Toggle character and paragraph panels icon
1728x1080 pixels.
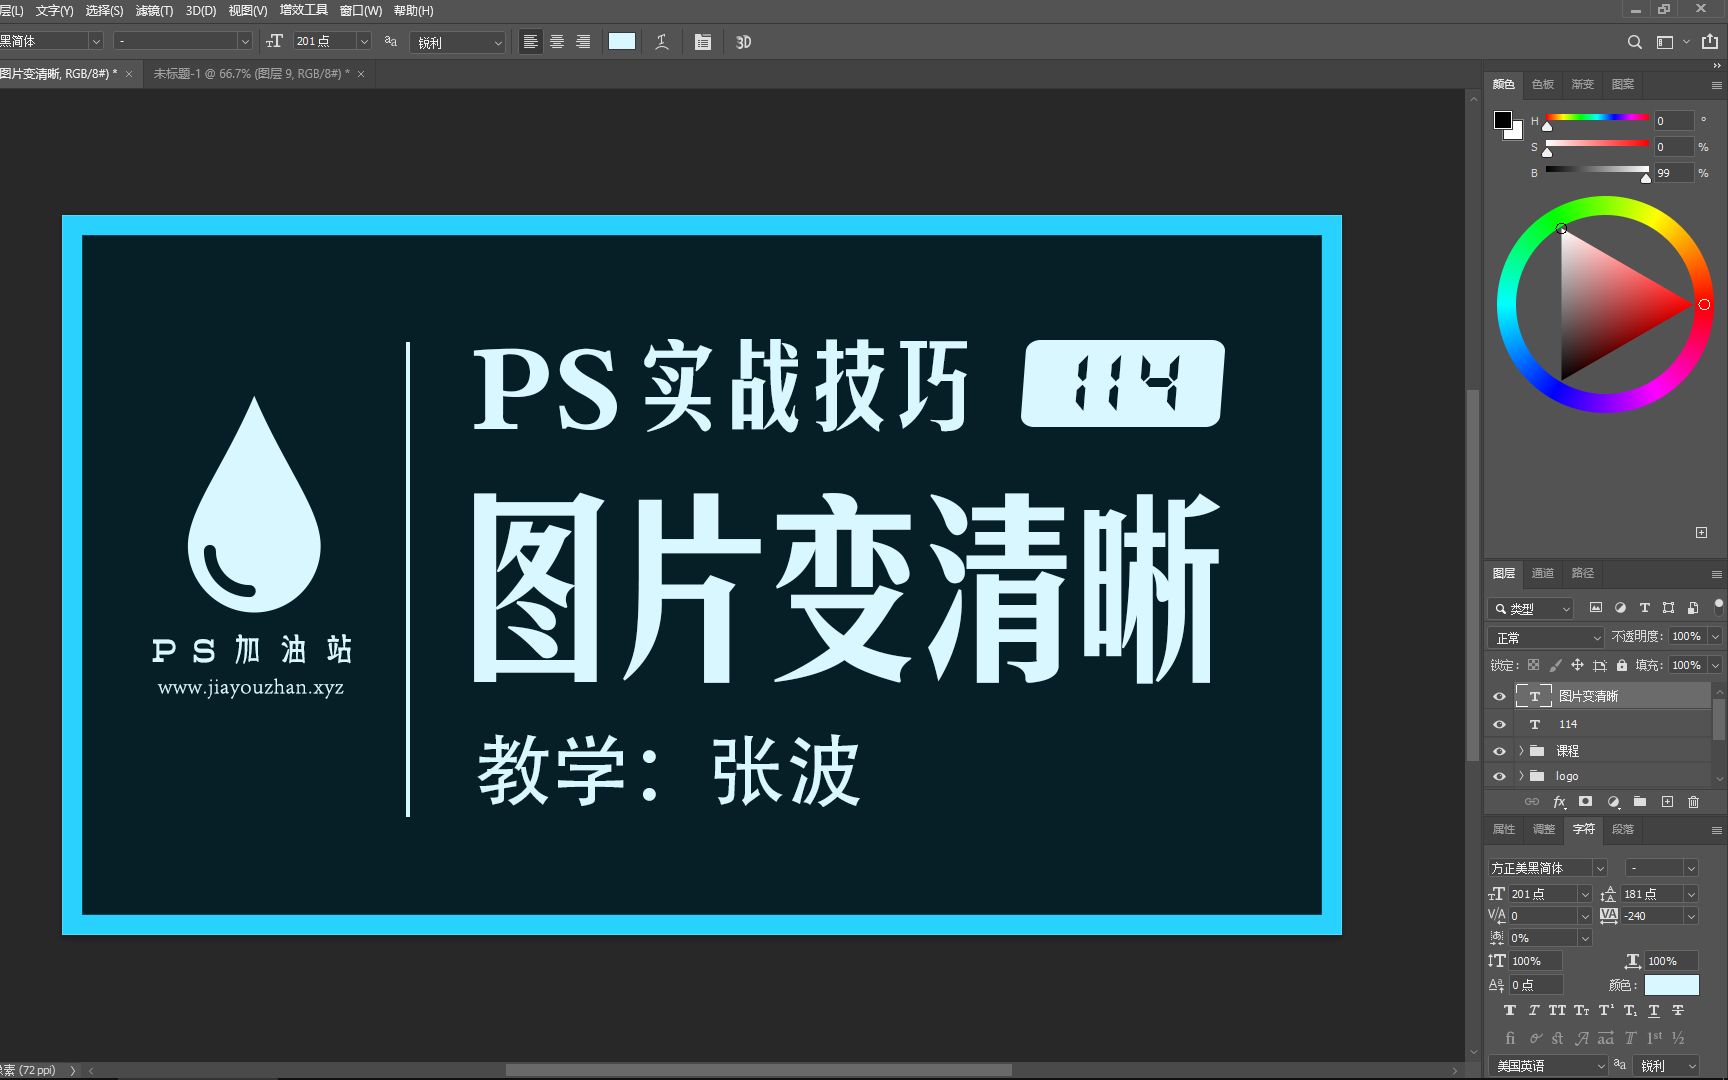pyautogui.click(x=703, y=42)
